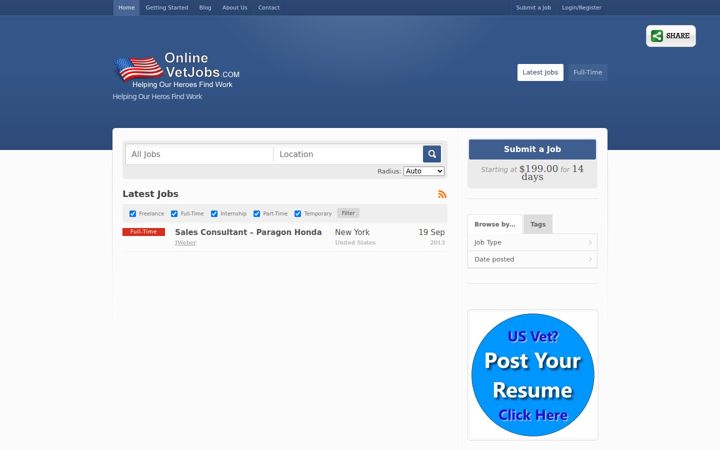Click the Filter button
Image resolution: width=720 pixels, height=450 pixels.
coord(348,213)
